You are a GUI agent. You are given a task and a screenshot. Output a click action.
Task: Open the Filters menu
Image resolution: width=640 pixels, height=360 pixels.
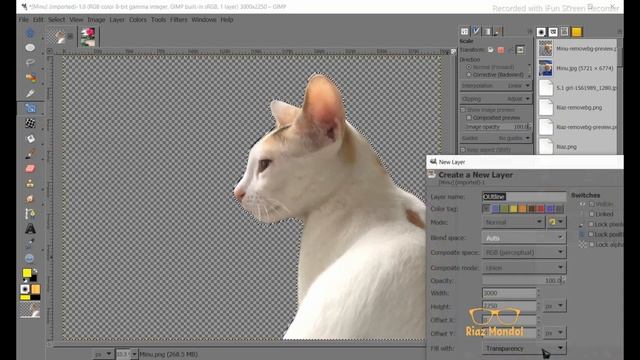178,20
